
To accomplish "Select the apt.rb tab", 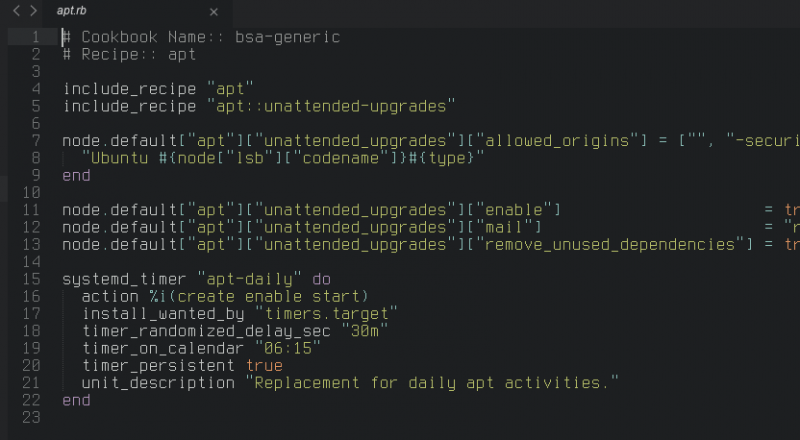I will (x=71, y=11).
